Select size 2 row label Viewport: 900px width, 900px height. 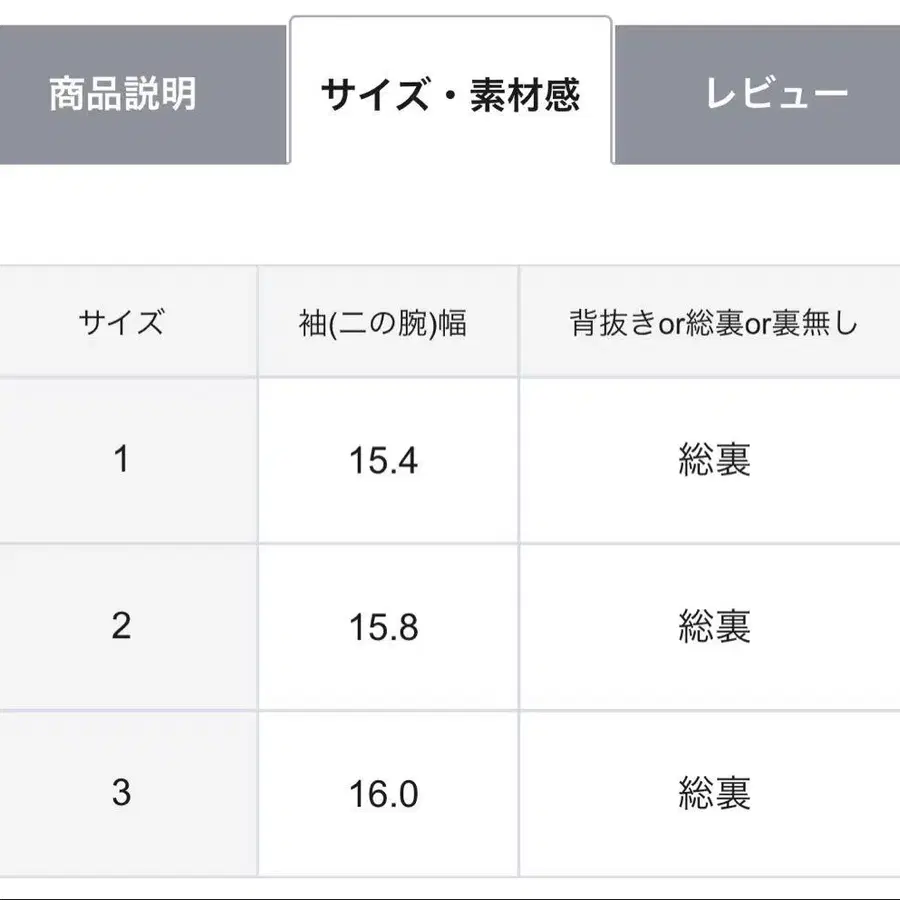[122, 625]
